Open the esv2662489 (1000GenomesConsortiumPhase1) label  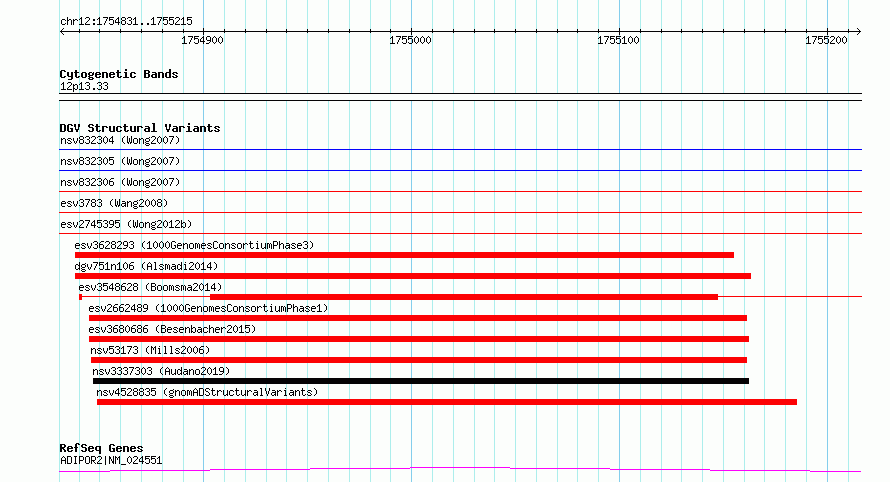208,308
